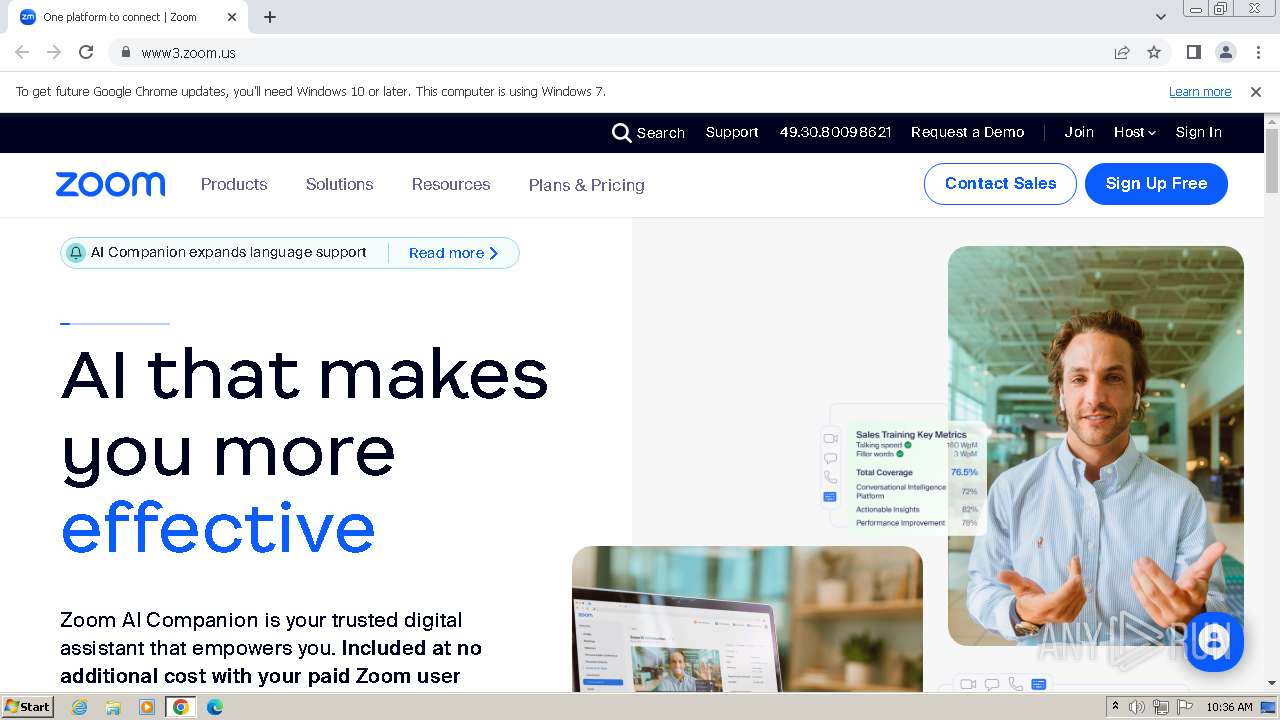Viewport: 1280px width, 720px height.
Task: Click the page vertical scrollbar thumb
Action: (x=1272, y=160)
